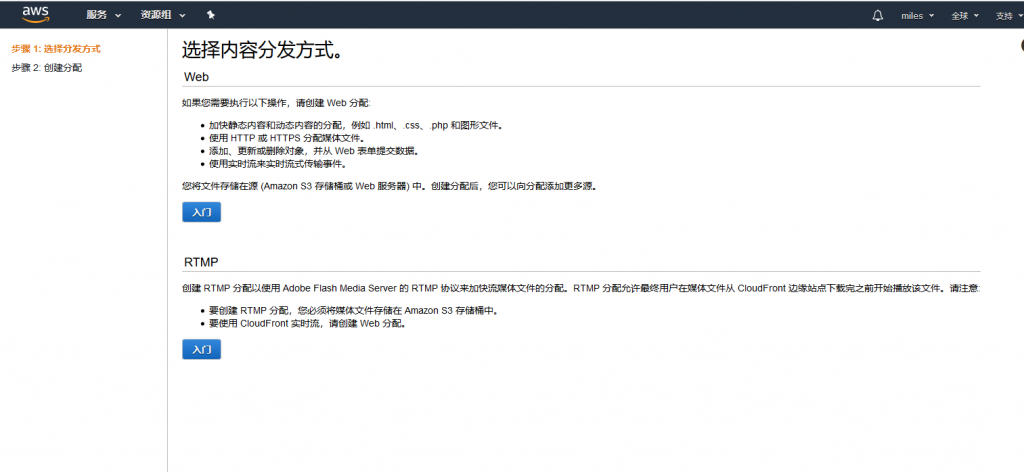Click the AWS logo home icon

click(x=35, y=14)
